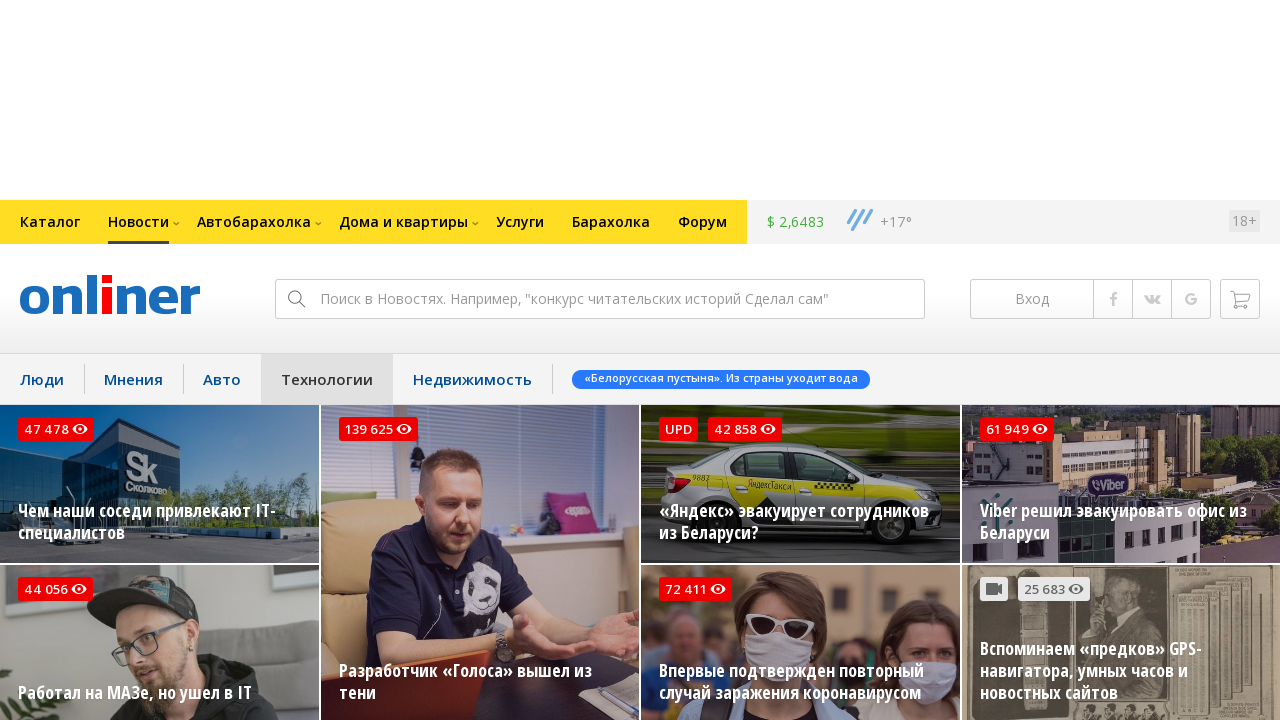1280x720 pixels.
Task: Open the «Белорусская пустыня» promo link
Action: pos(721,379)
